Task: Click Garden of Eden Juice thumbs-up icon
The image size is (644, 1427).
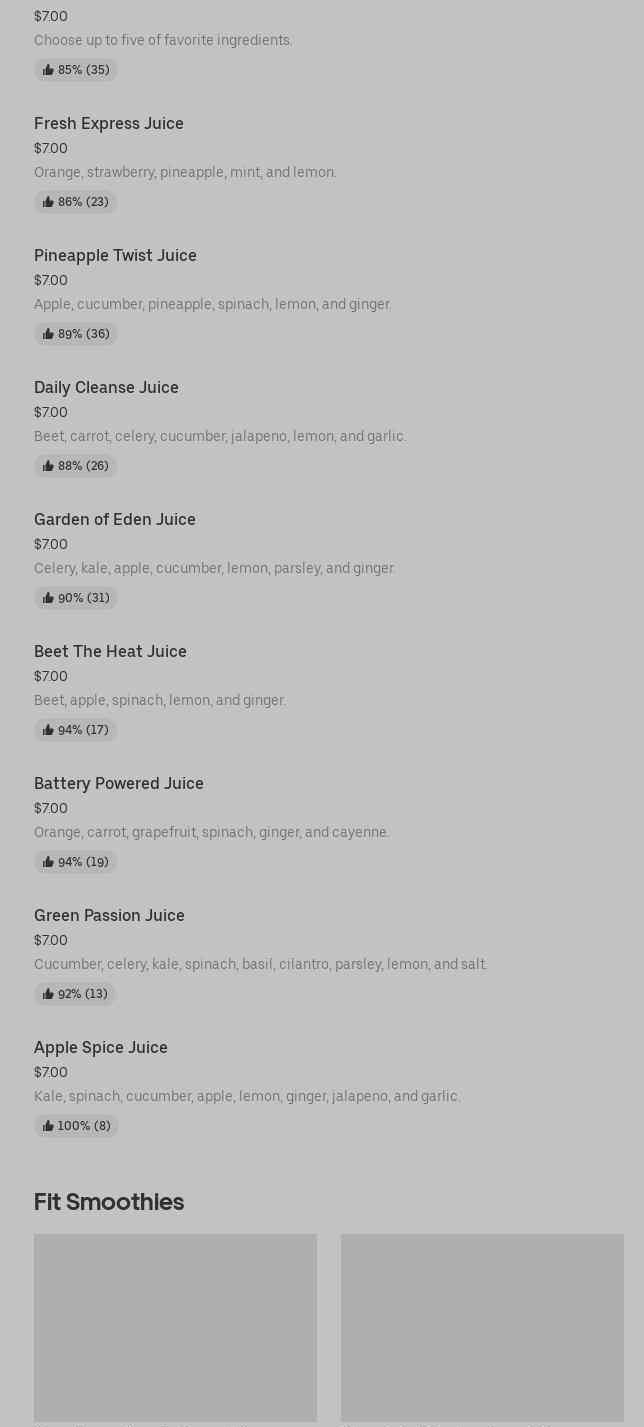Action: pos(48,598)
